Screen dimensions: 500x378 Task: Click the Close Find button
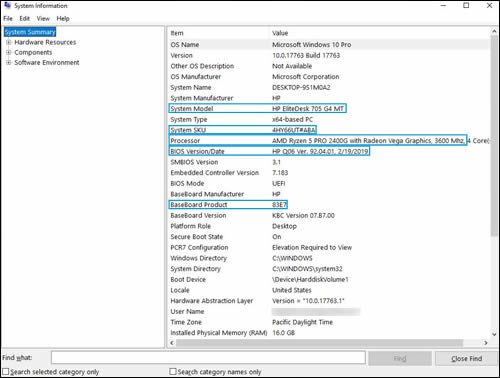pyautogui.click(x=466, y=359)
